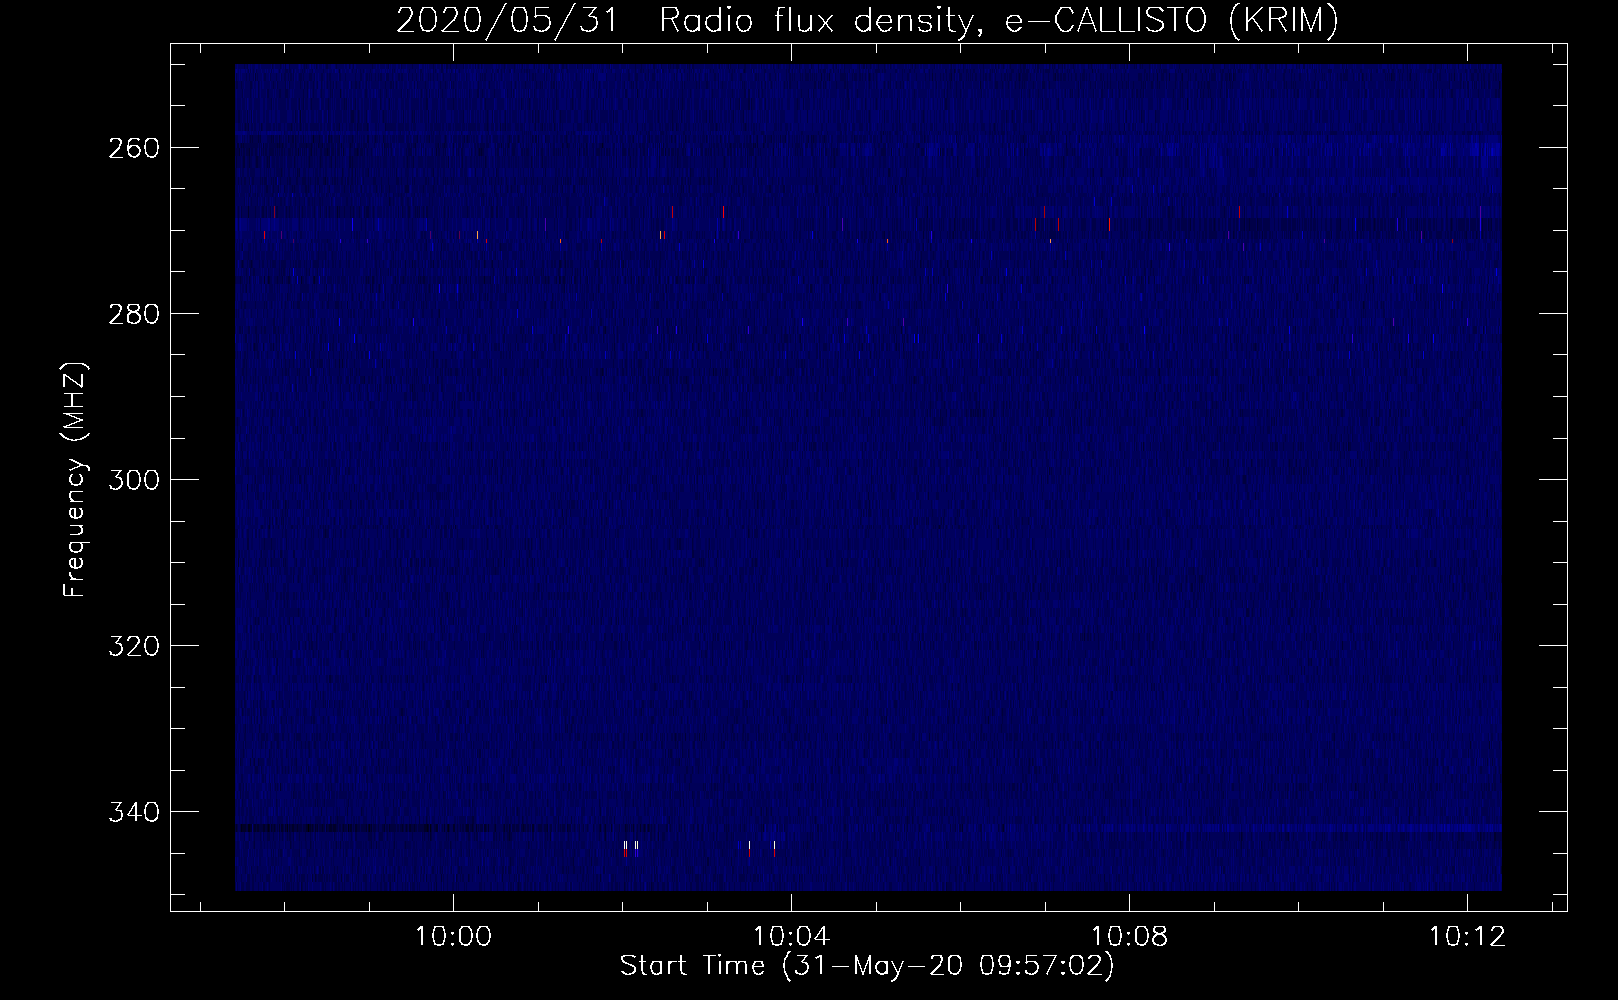Select the 'Frequency (MHZ)' axis label
Viewport: 1618px width, 1000px height.
[75, 480]
